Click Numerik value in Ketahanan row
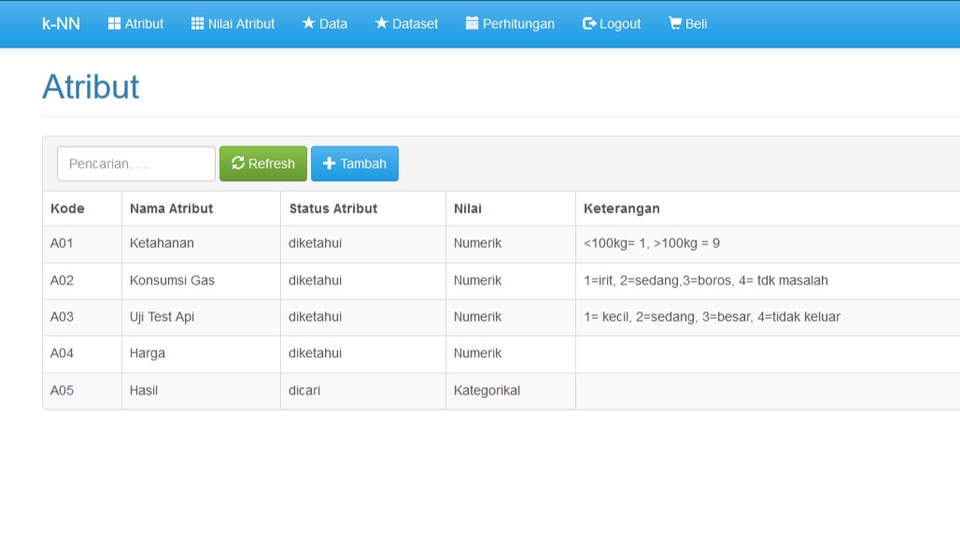Image resolution: width=960 pixels, height=539 pixels. [x=478, y=243]
